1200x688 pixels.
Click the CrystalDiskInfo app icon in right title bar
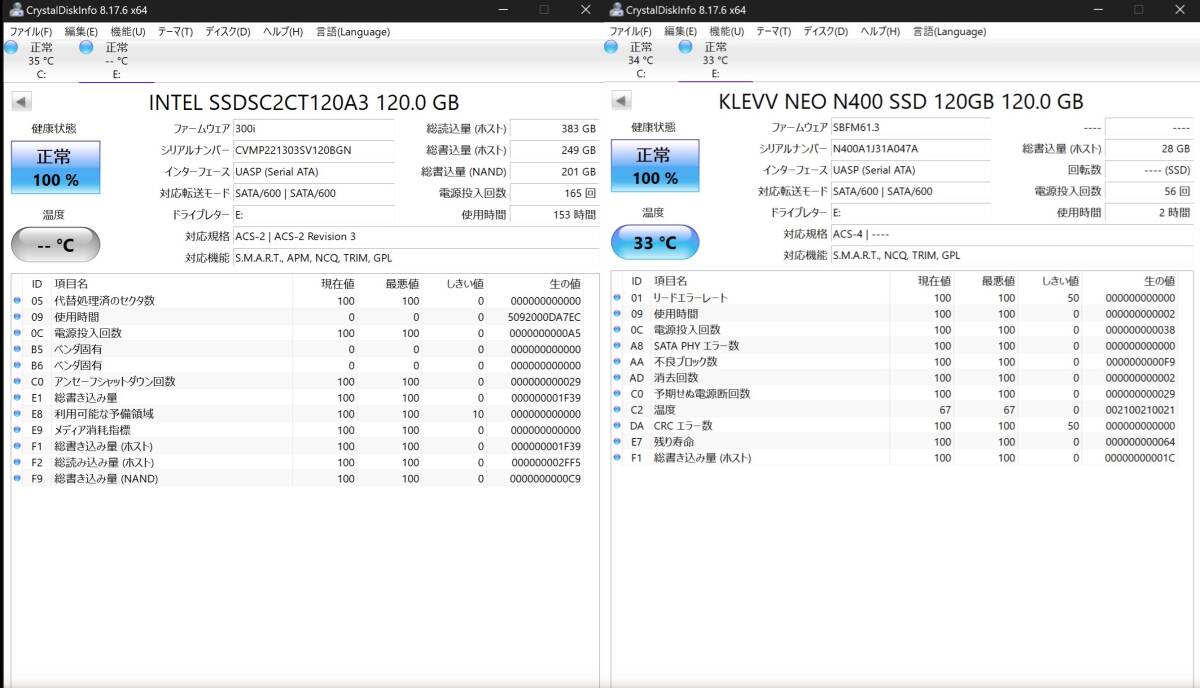(x=614, y=10)
